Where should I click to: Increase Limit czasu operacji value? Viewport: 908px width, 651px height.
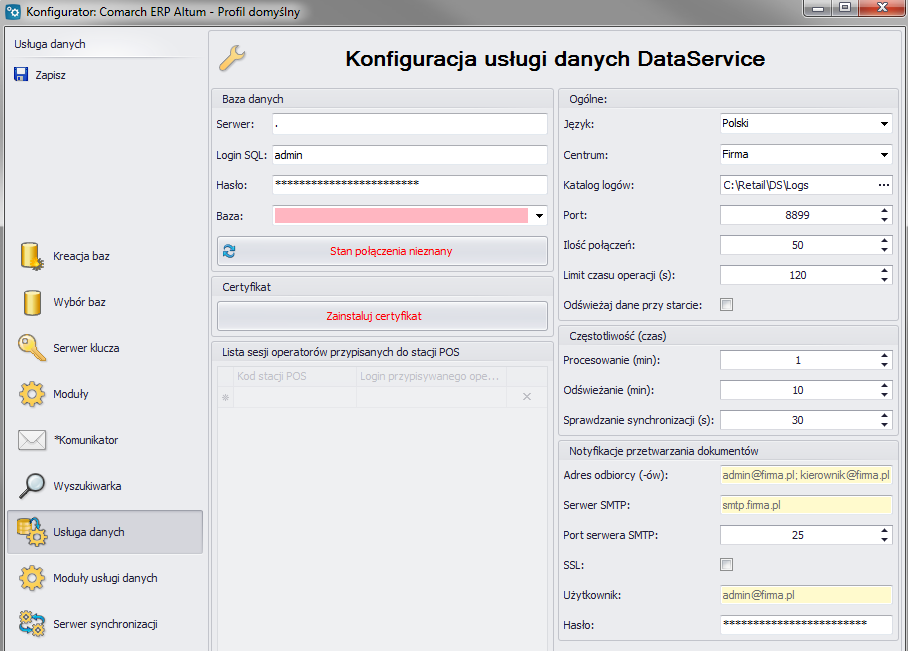coord(884,270)
